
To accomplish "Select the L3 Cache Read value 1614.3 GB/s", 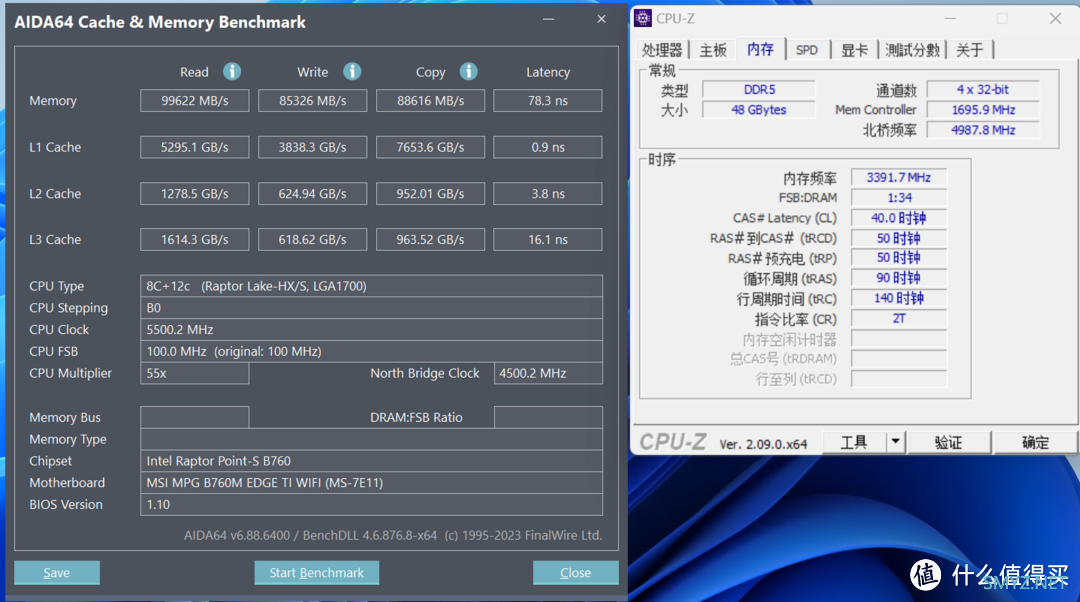I will click(194, 240).
